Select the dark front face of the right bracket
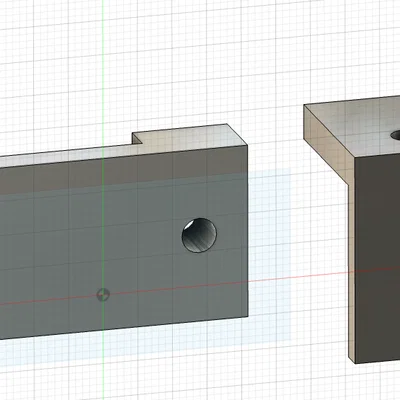Image resolution: width=400 pixels, height=400 pixels. (377, 257)
